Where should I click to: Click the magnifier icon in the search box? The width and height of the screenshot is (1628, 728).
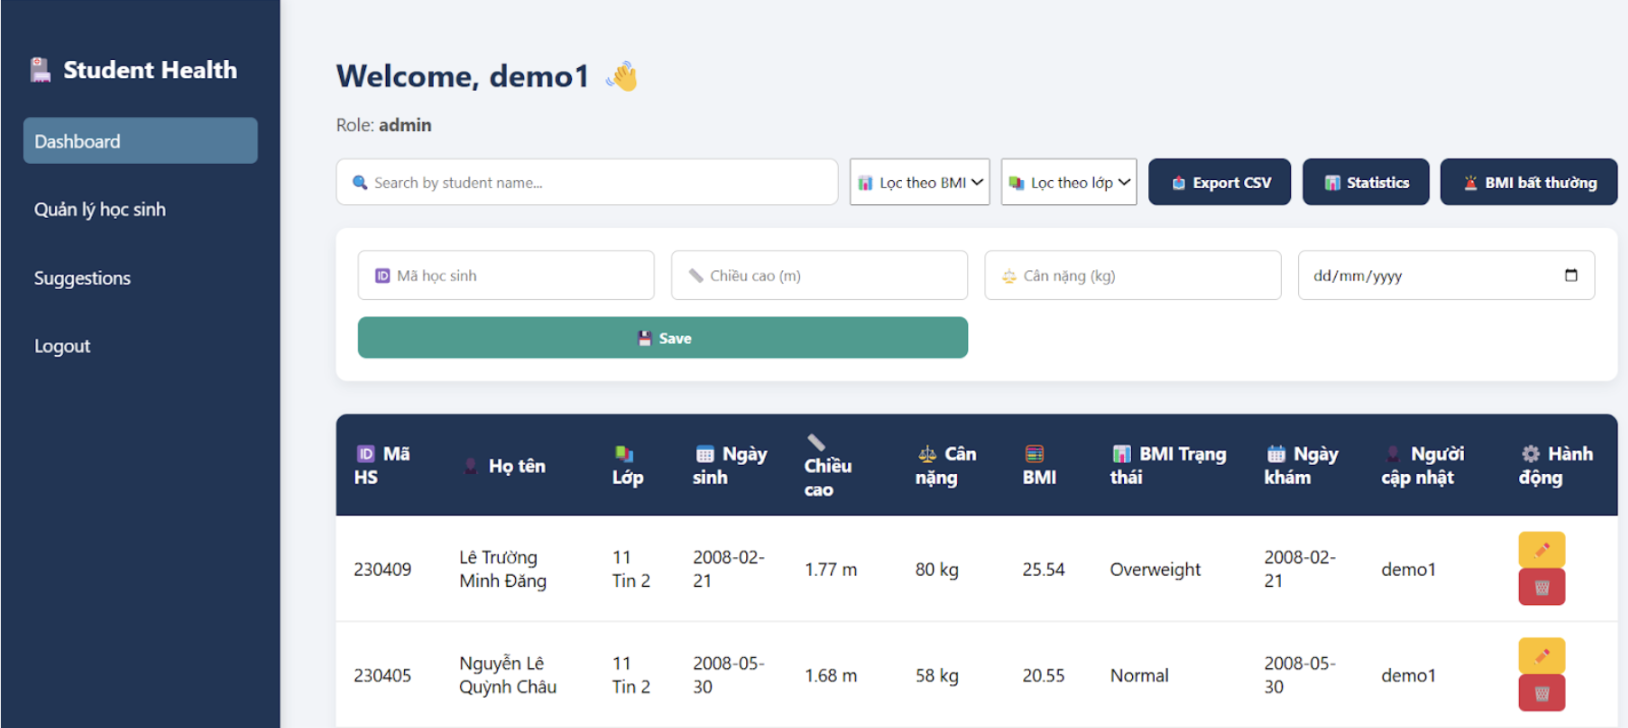(360, 183)
